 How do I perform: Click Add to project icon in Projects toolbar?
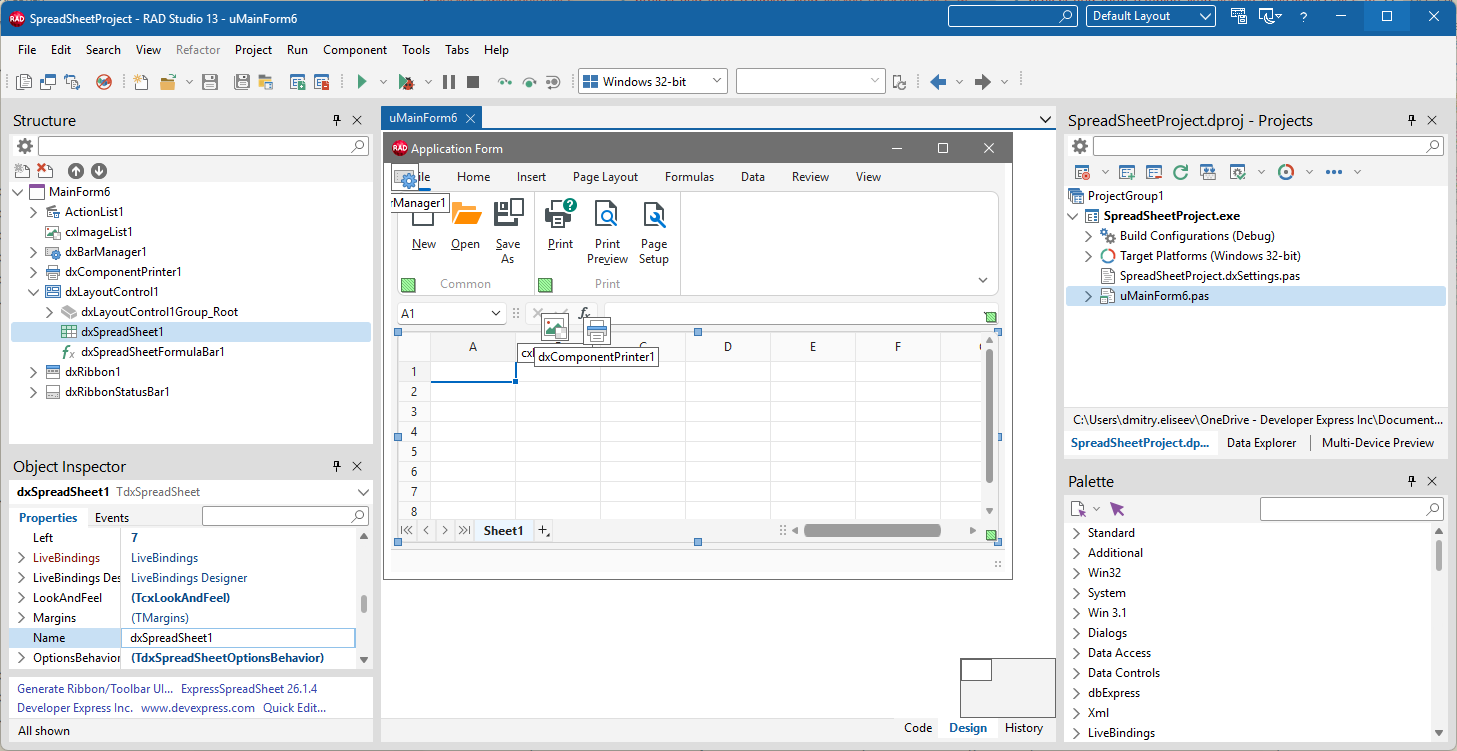1127,172
